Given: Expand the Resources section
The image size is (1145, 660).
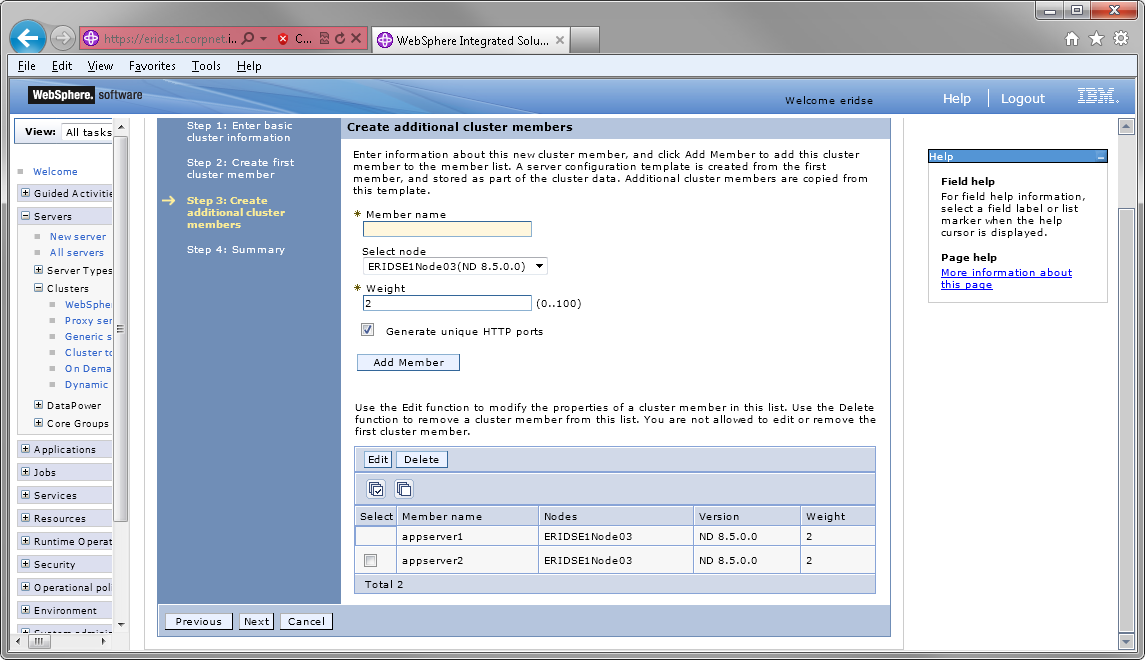Looking at the screenshot, I should (x=26, y=518).
